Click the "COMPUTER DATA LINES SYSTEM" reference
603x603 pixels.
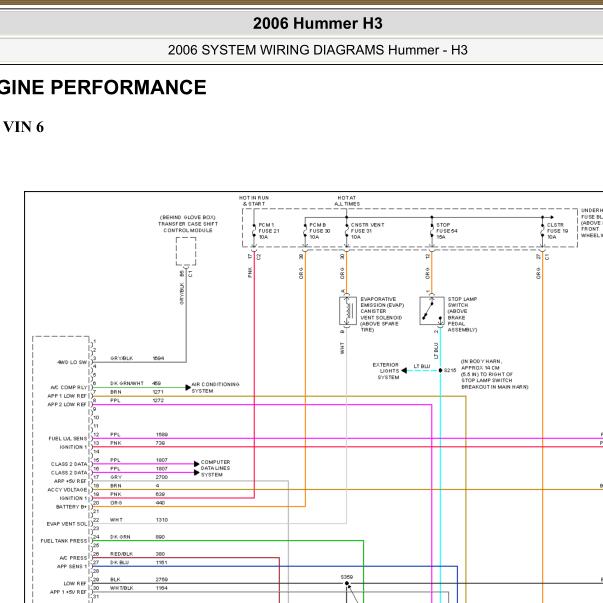coord(215,468)
